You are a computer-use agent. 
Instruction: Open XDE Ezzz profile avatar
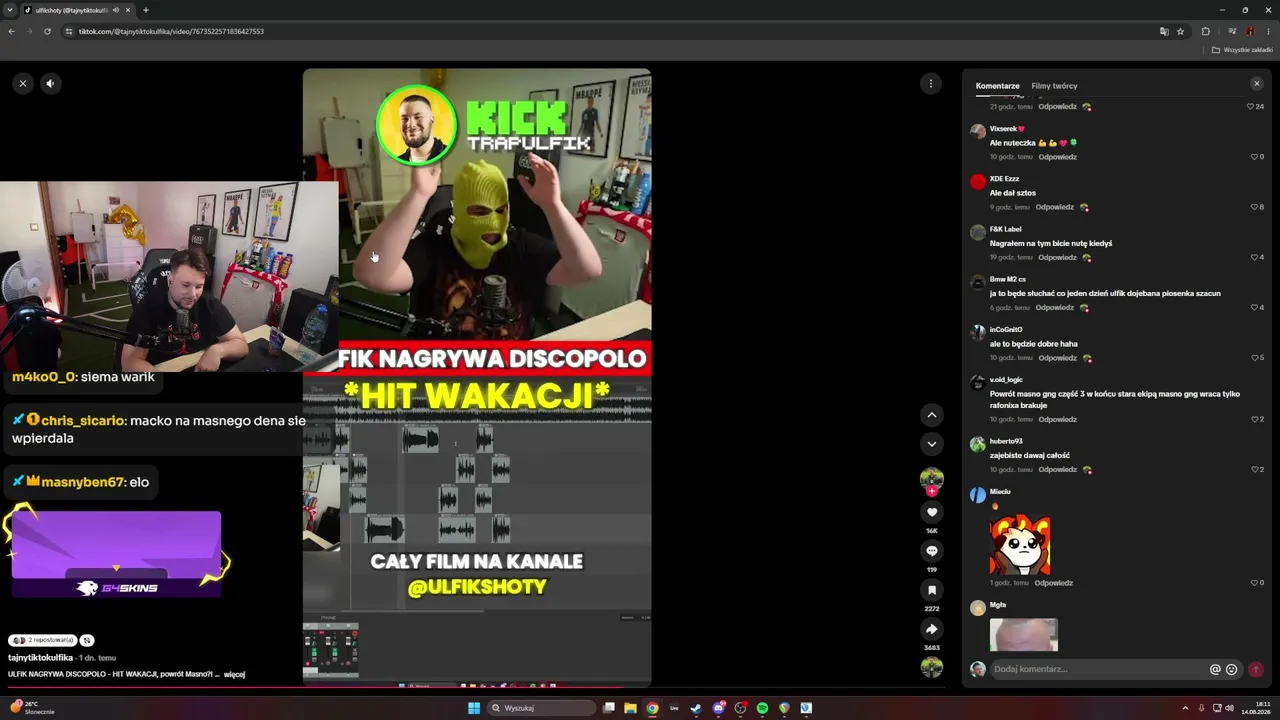click(x=978, y=181)
